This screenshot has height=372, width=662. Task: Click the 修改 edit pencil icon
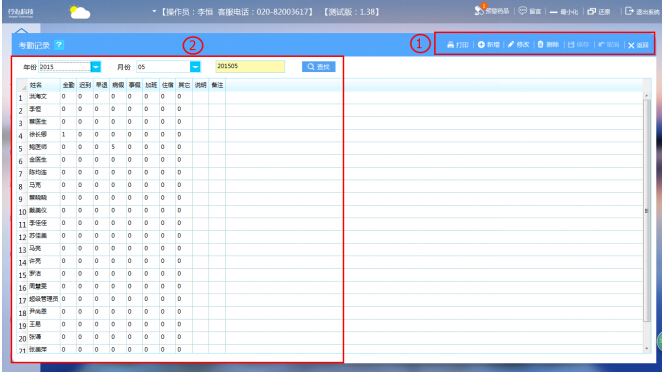pos(511,44)
